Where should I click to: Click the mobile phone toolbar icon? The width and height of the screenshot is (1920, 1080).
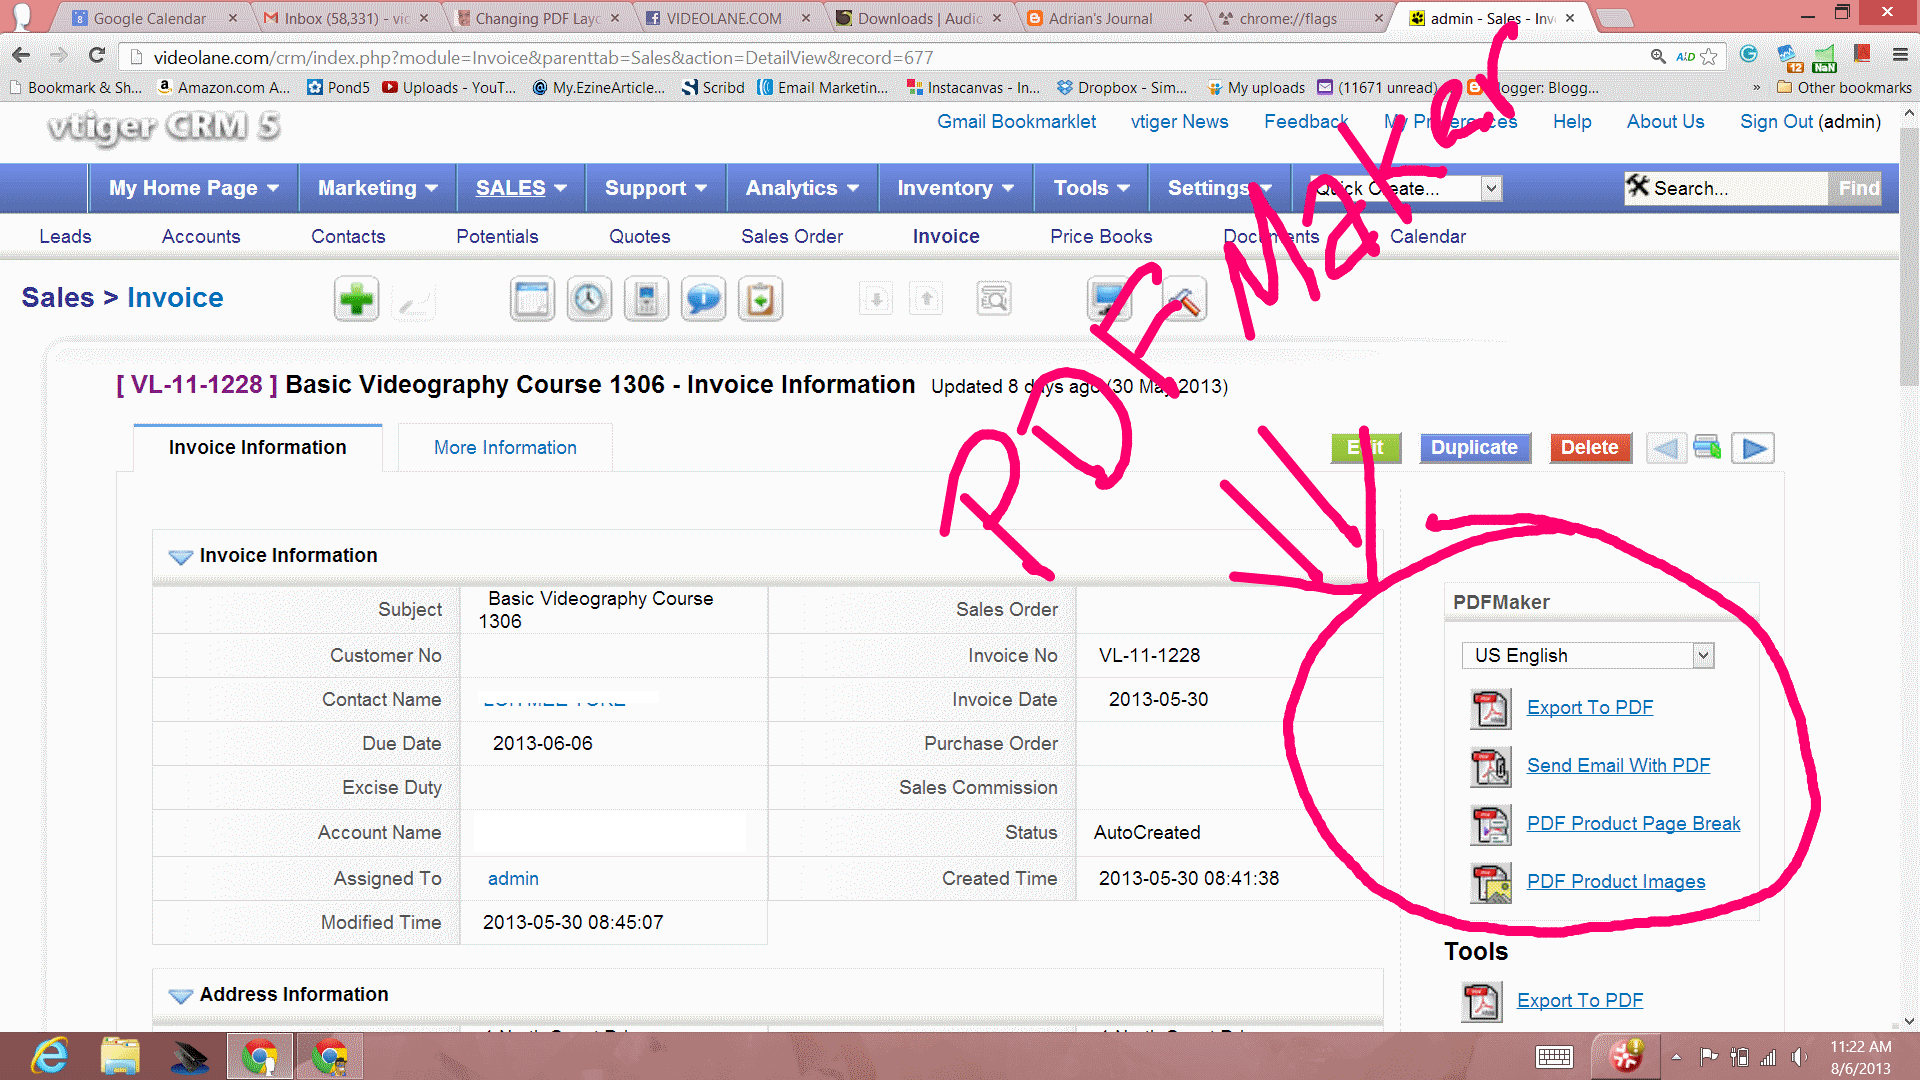(646, 298)
